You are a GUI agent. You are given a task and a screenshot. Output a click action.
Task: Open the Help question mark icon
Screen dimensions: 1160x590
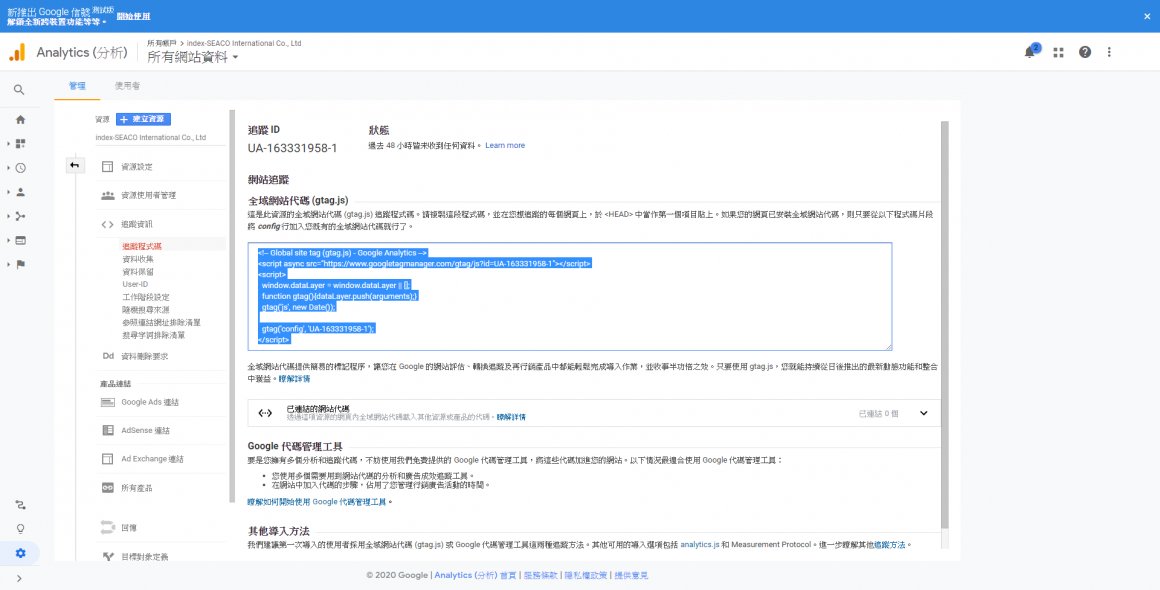click(x=1085, y=52)
